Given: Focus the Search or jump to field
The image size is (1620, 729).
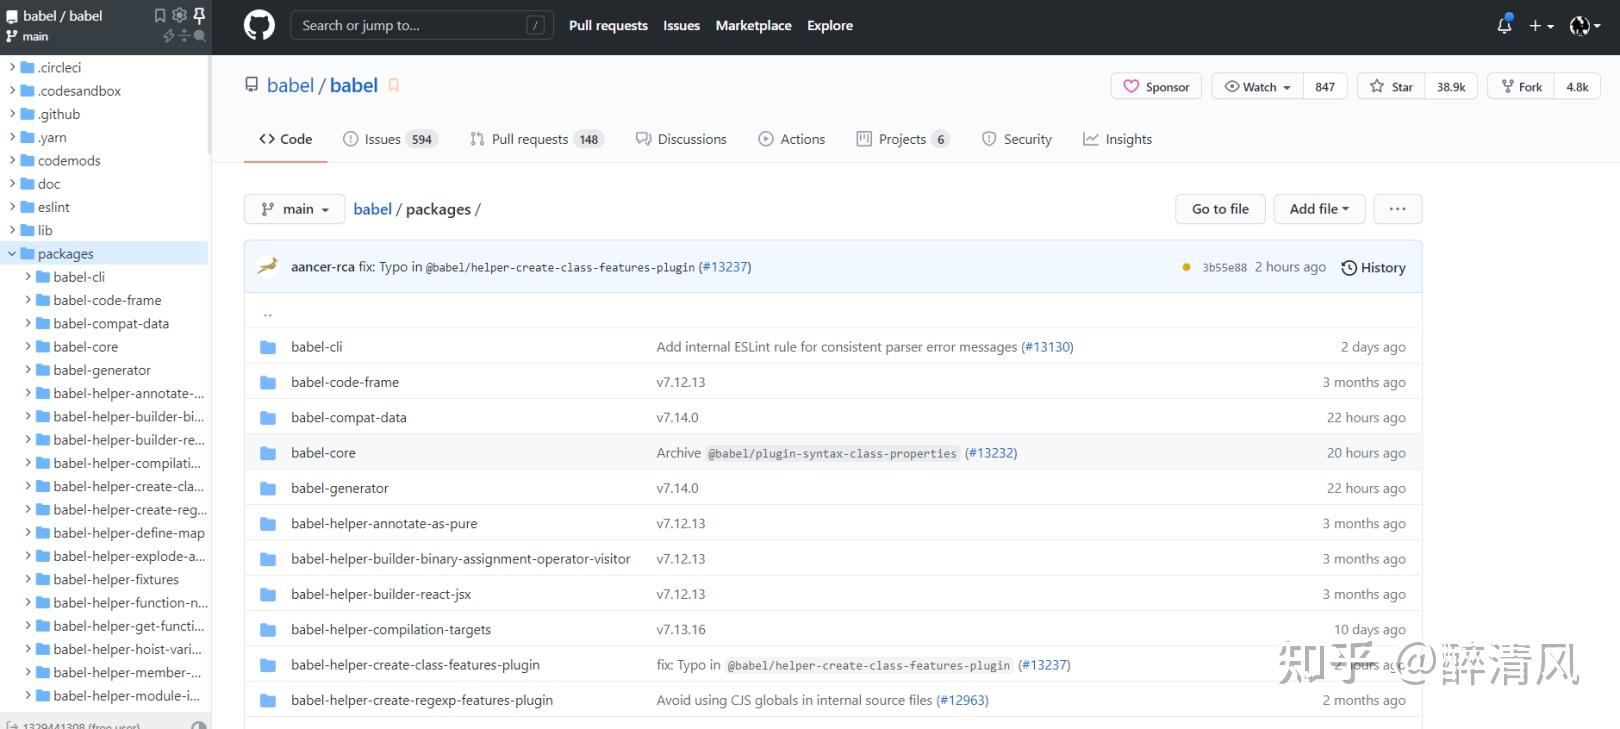Looking at the screenshot, I should coord(421,26).
